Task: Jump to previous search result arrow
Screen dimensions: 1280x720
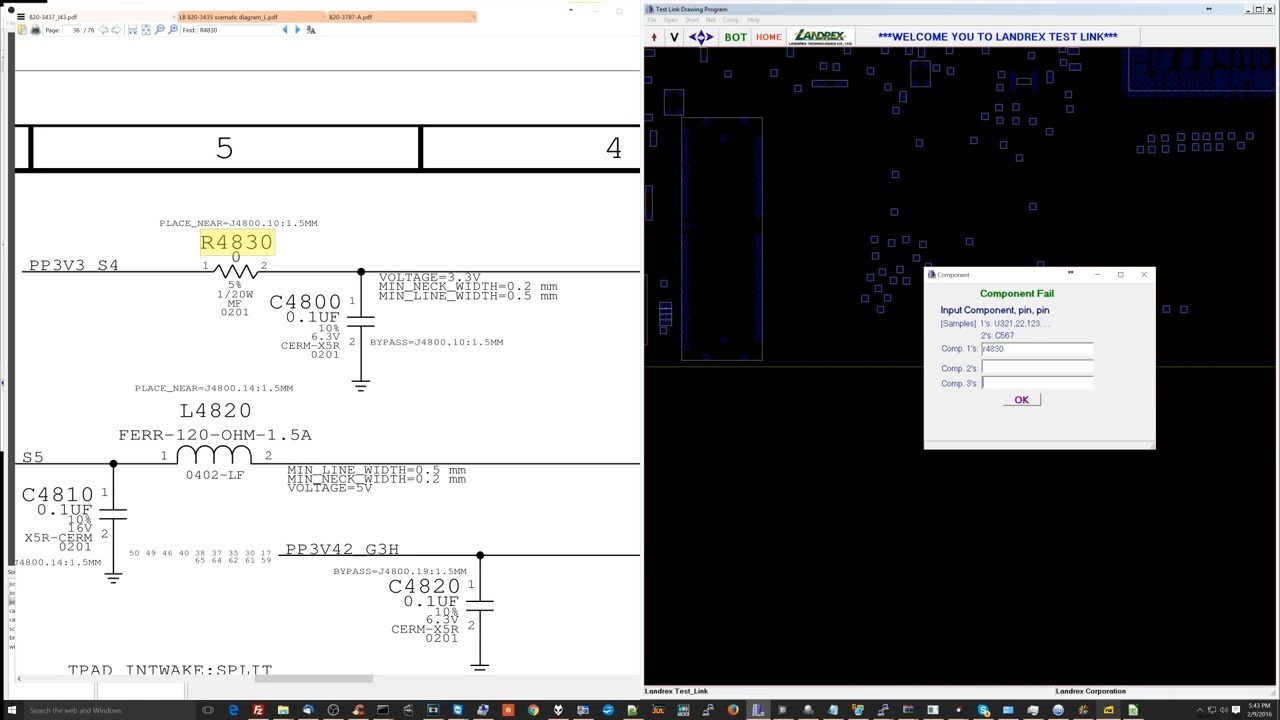Action: click(x=284, y=30)
